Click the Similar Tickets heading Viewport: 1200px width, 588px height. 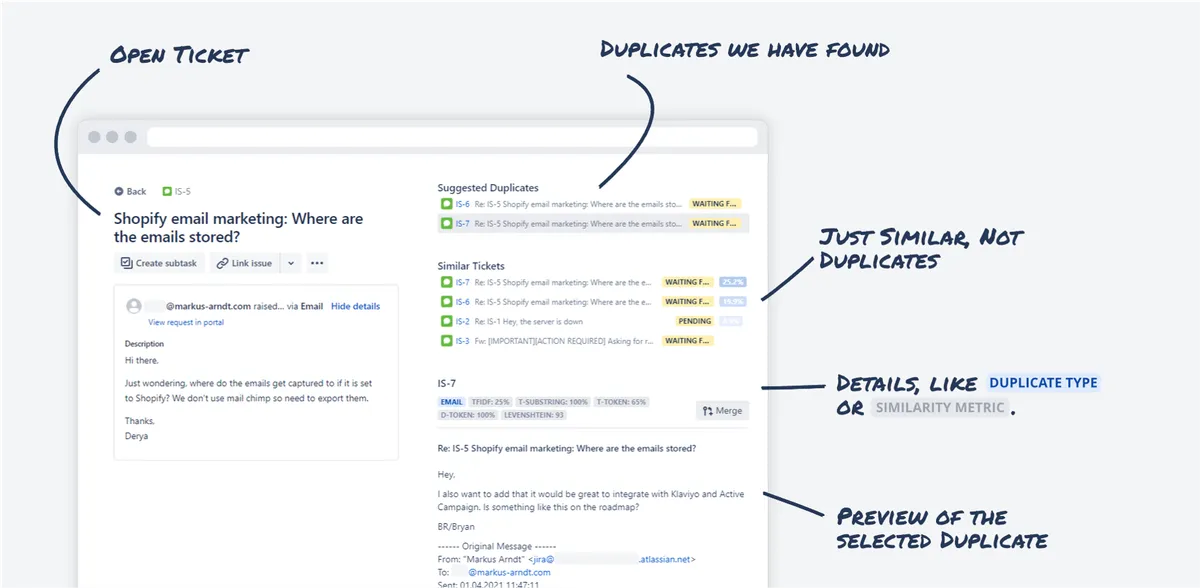pyautogui.click(x=471, y=266)
